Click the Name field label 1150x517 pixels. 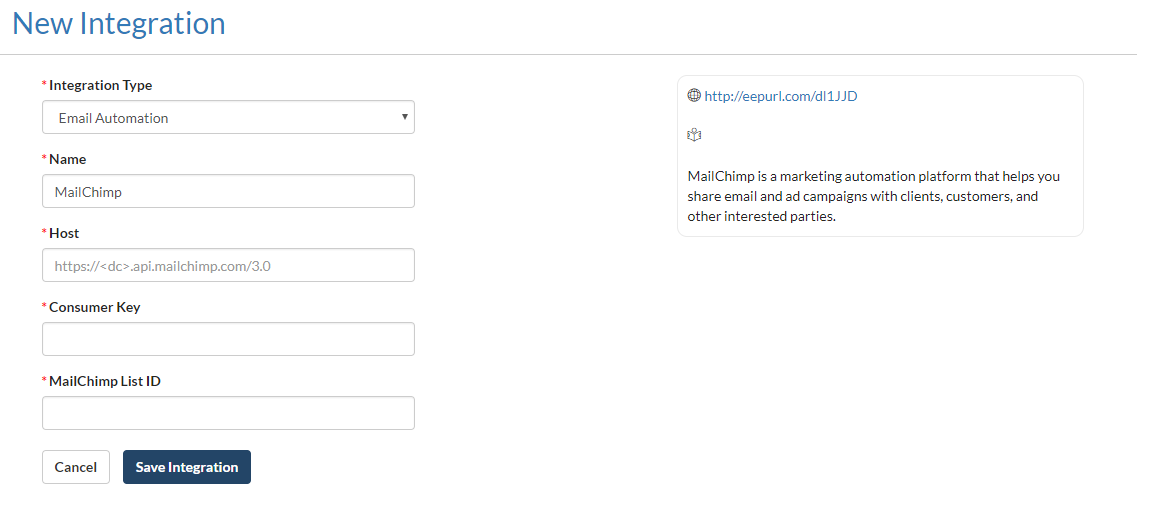[x=67, y=159]
